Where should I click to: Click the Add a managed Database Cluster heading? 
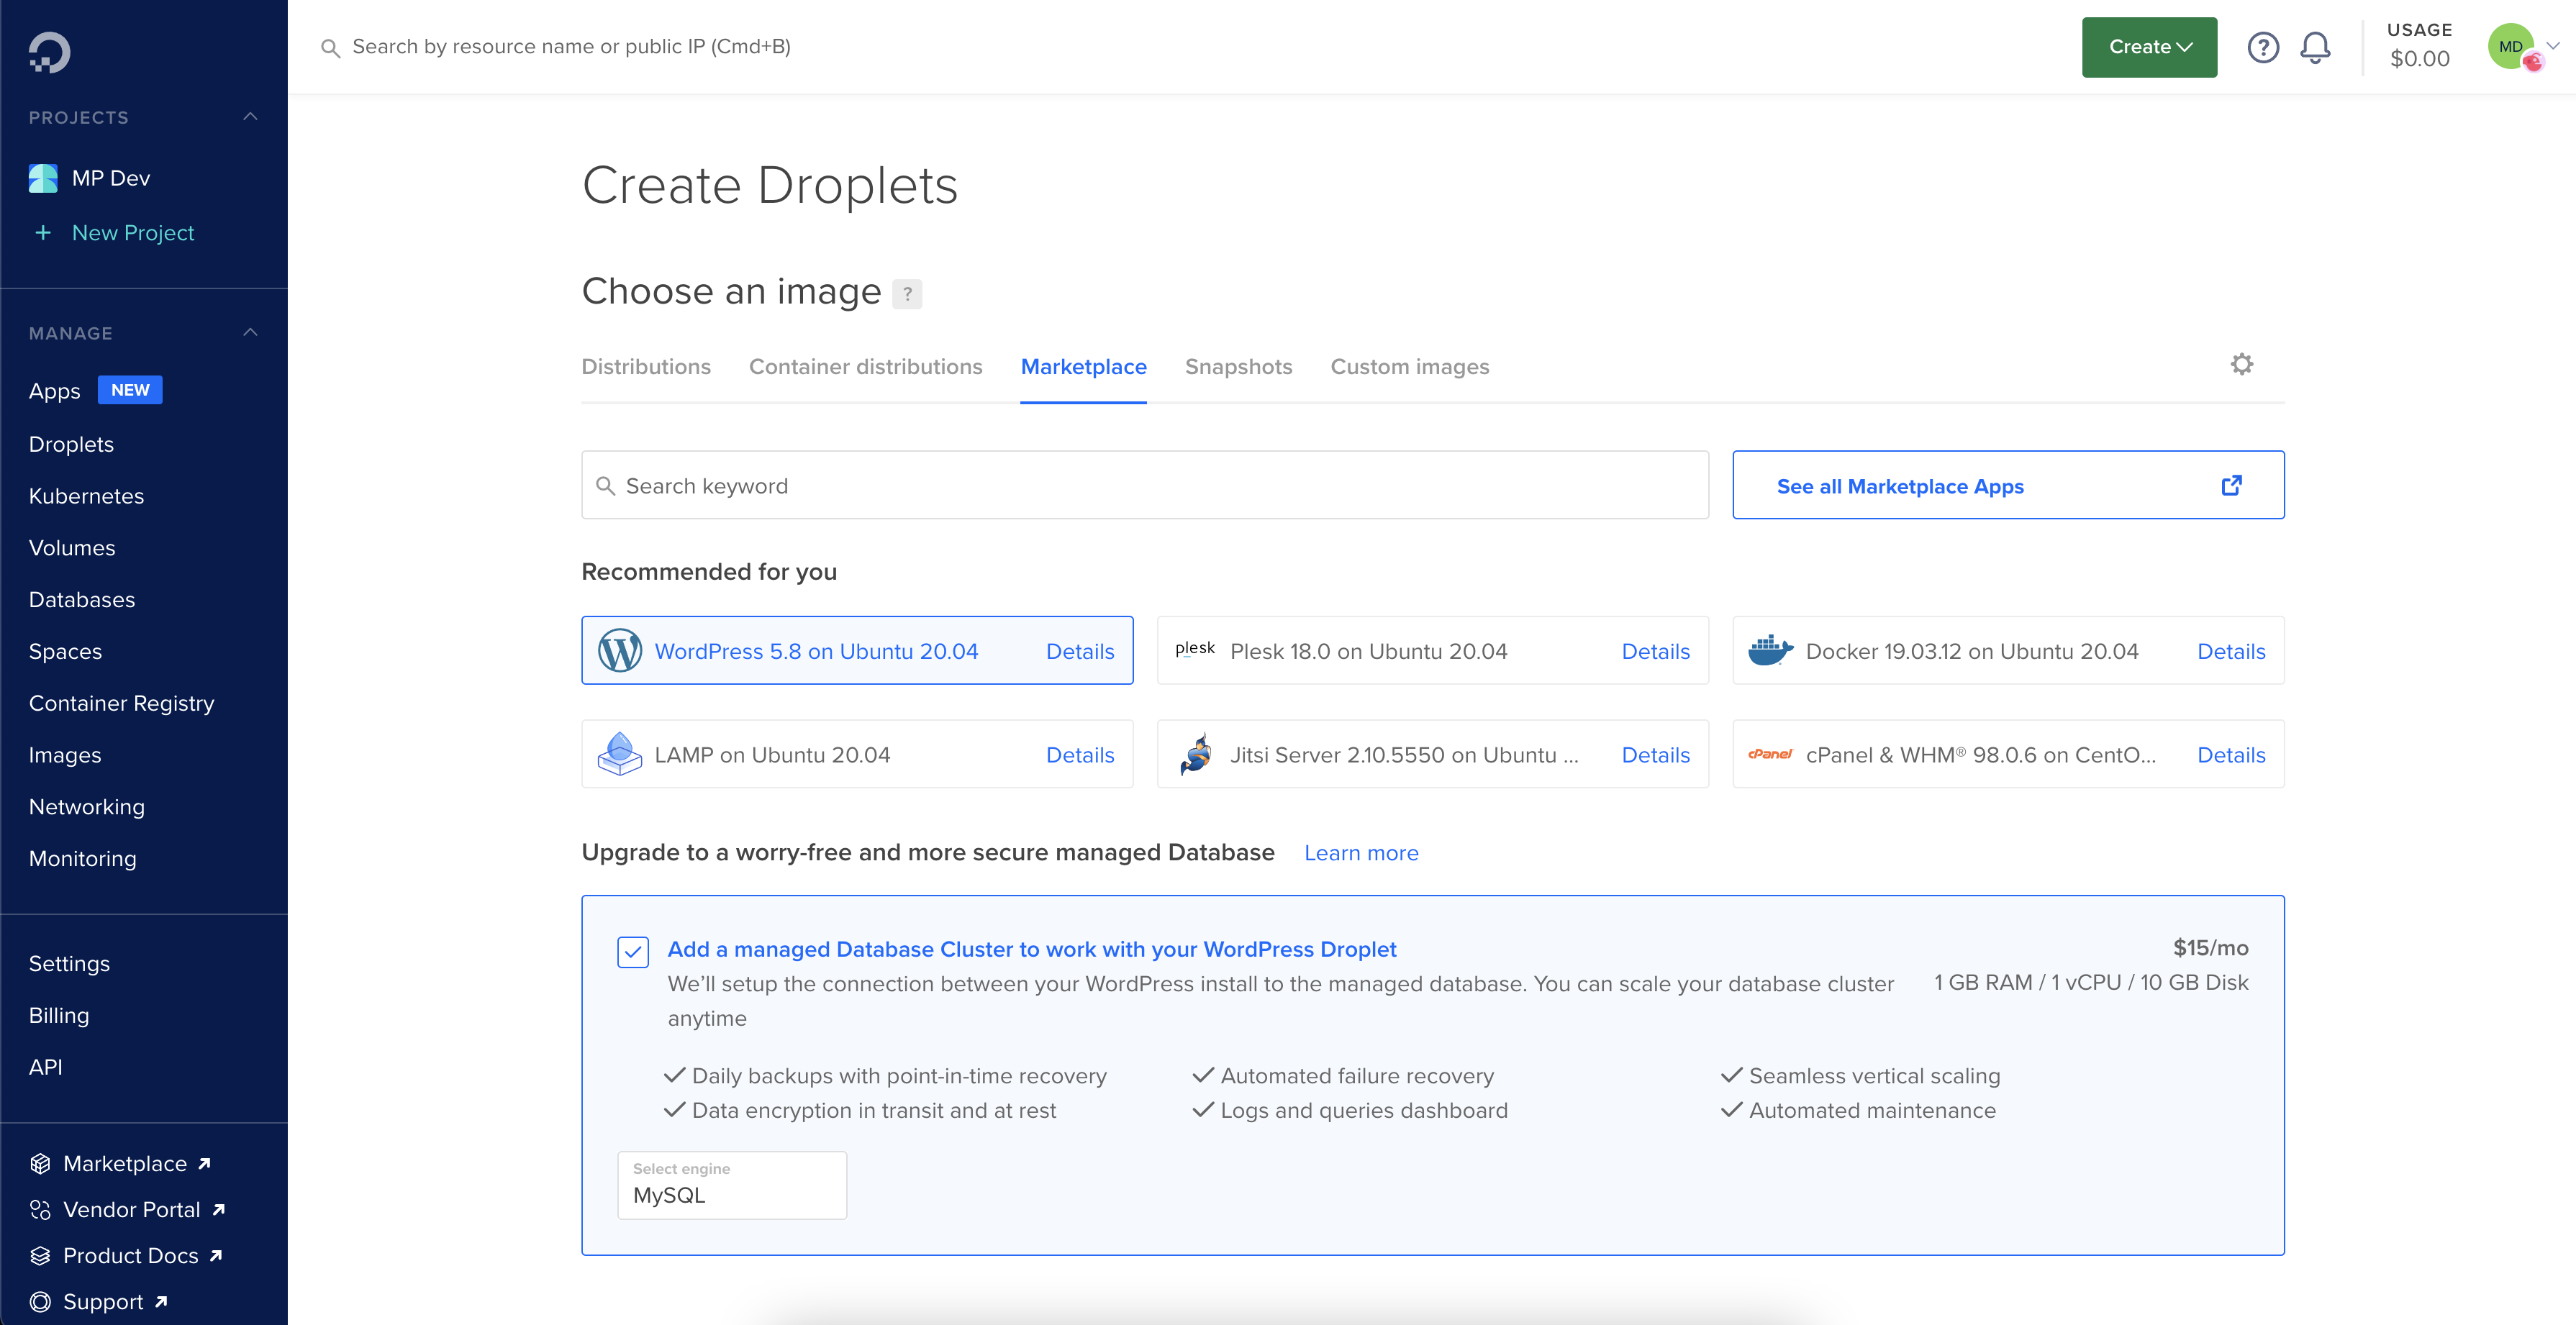pyautogui.click(x=1031, y=949)
